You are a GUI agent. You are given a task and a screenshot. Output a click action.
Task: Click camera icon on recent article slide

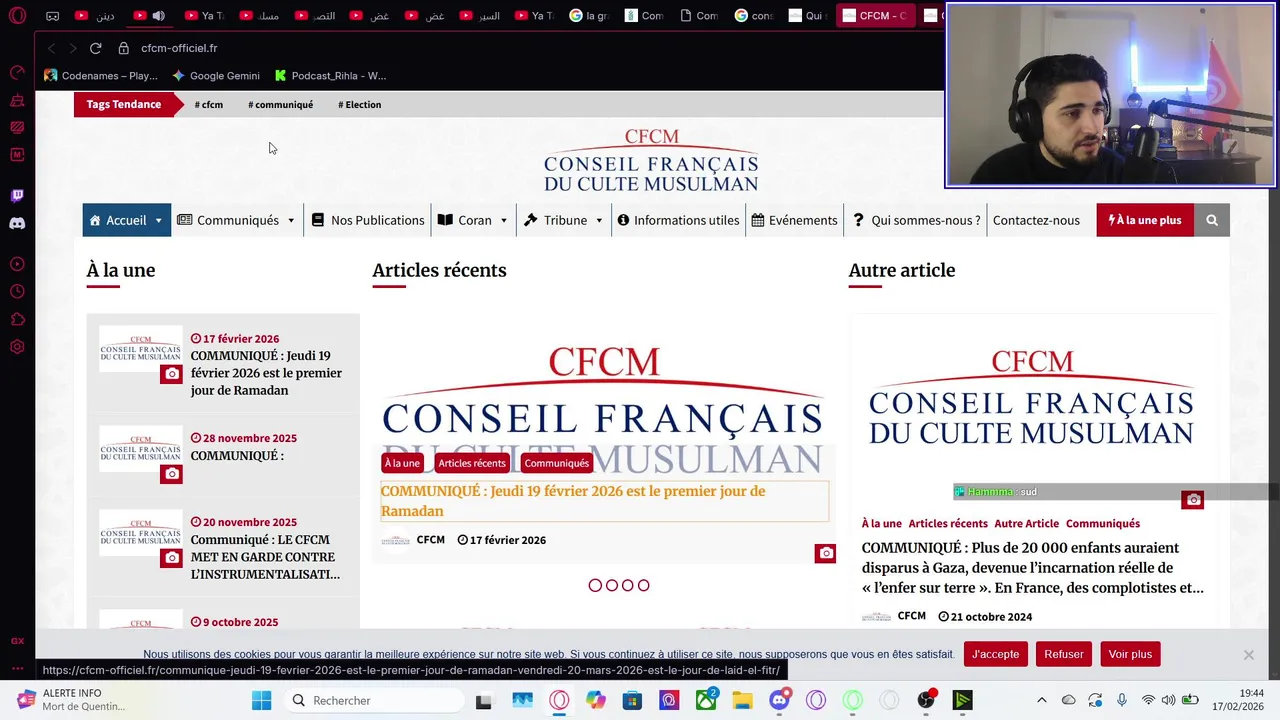[825, 553]
